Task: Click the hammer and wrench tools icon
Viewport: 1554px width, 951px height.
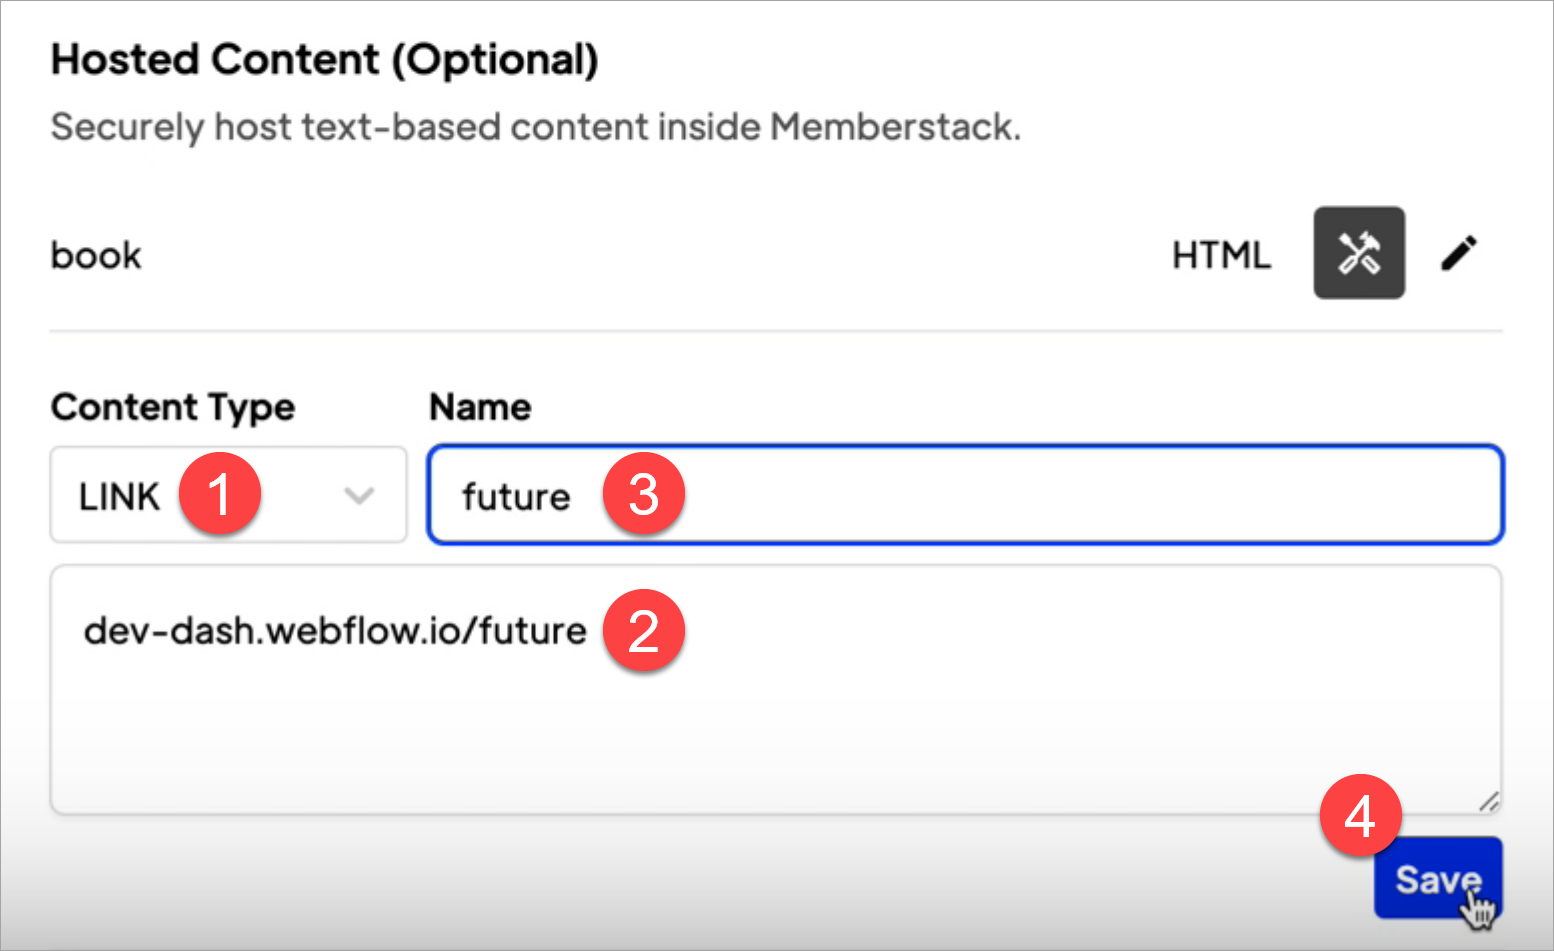Action: [x=1358, y=253]
